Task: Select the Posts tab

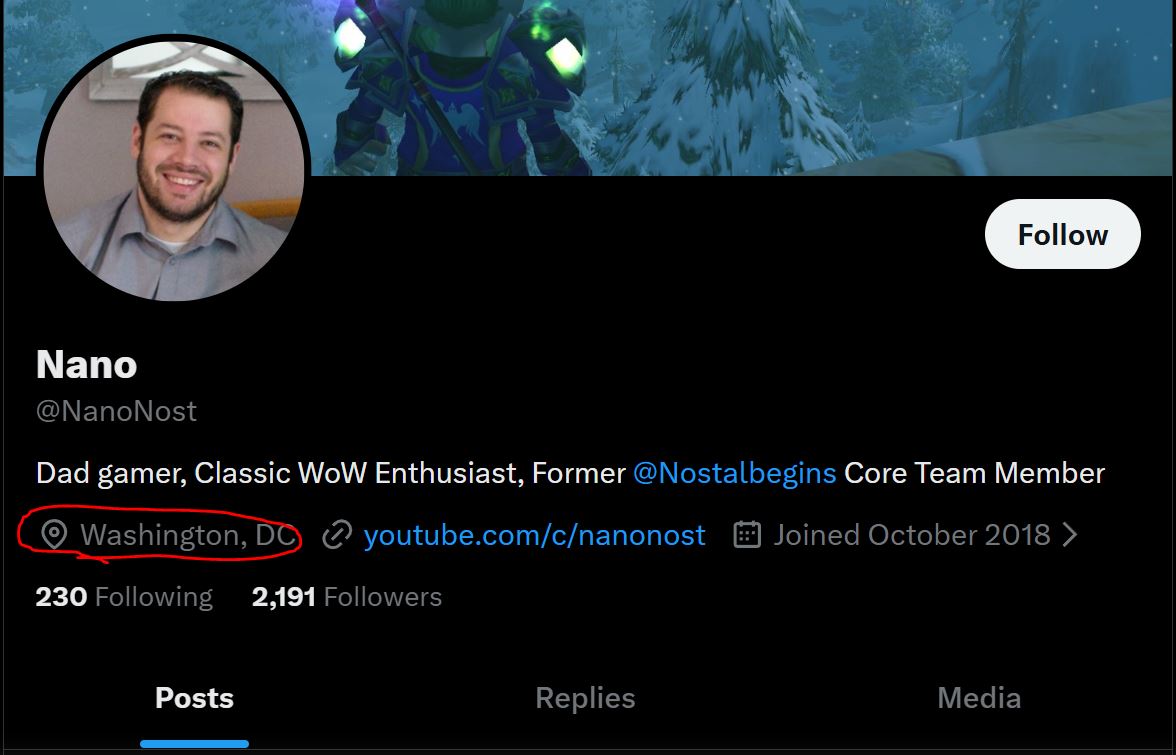Action: point(194,698)
